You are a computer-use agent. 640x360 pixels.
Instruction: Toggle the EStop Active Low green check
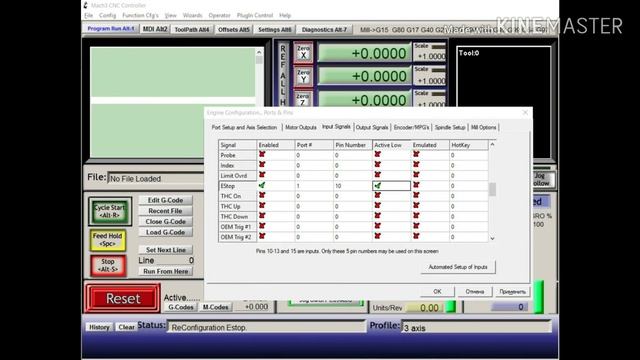[x=378, y=185]
